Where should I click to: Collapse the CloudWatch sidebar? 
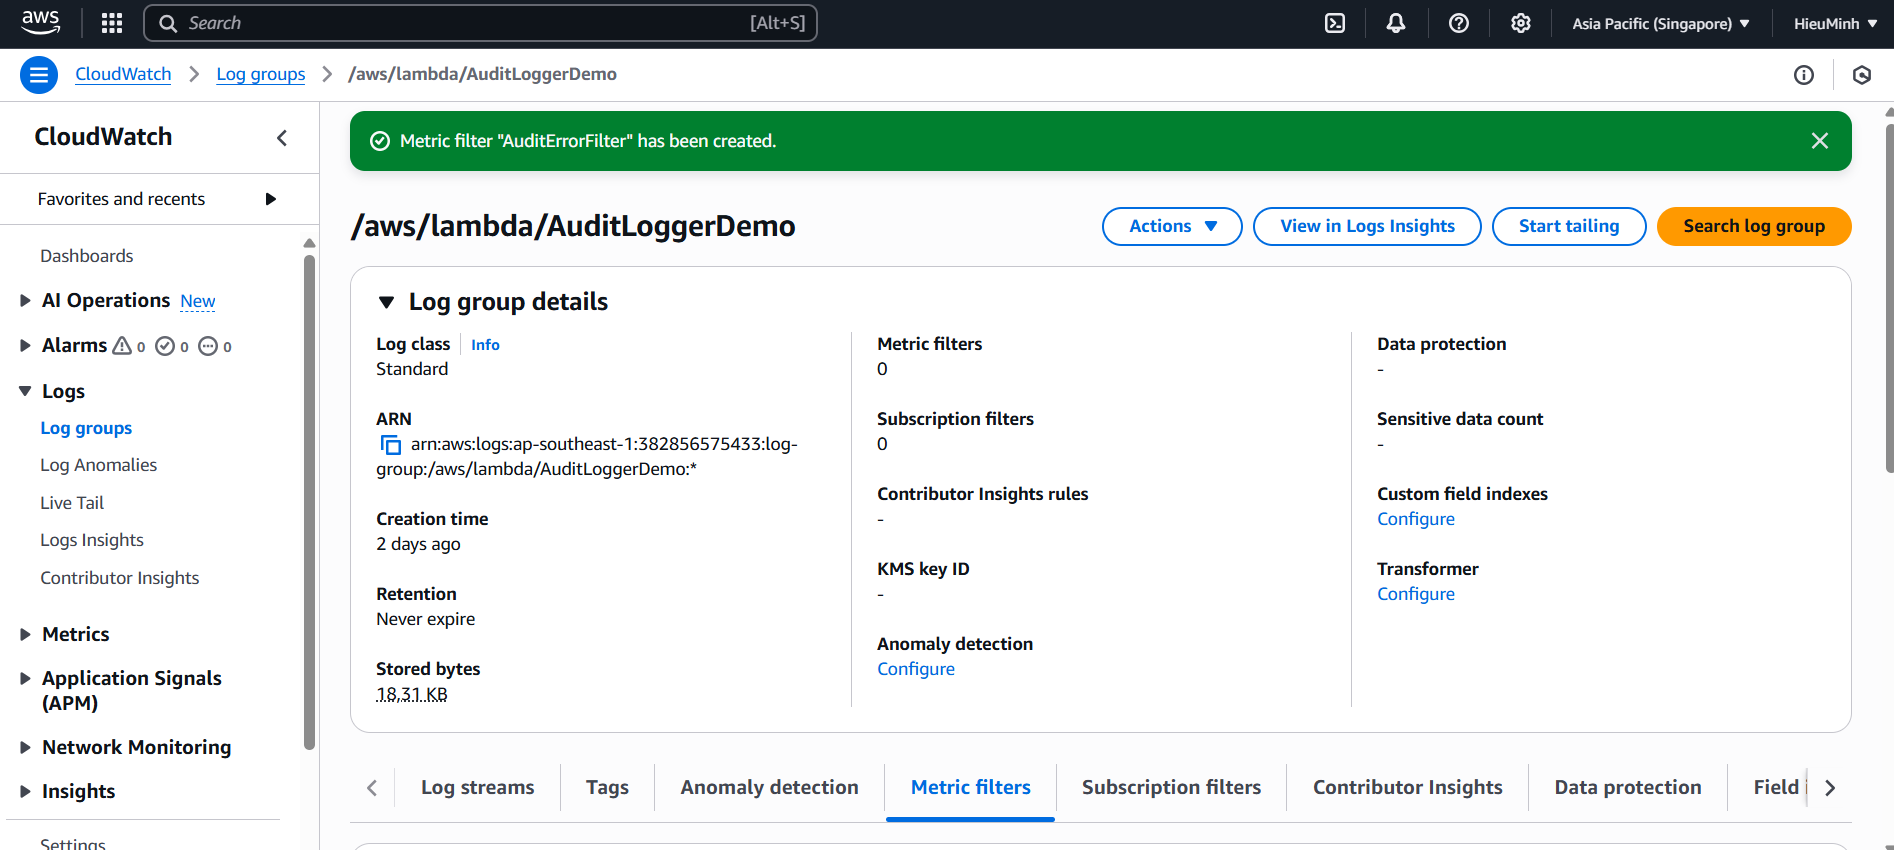282,138
